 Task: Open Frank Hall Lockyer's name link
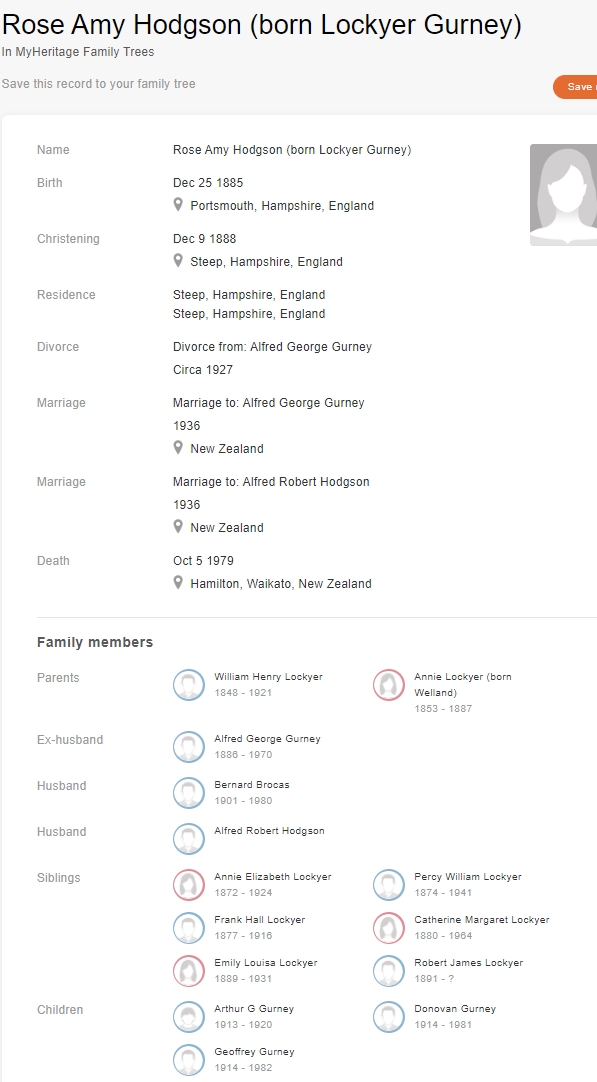pos(260,920)
